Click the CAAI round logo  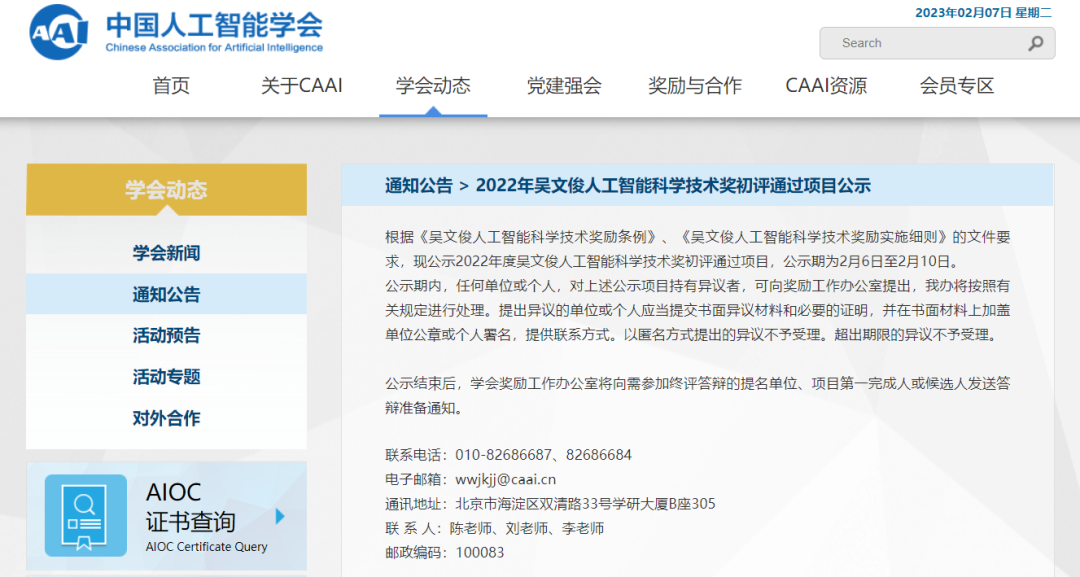click(59, 32)
